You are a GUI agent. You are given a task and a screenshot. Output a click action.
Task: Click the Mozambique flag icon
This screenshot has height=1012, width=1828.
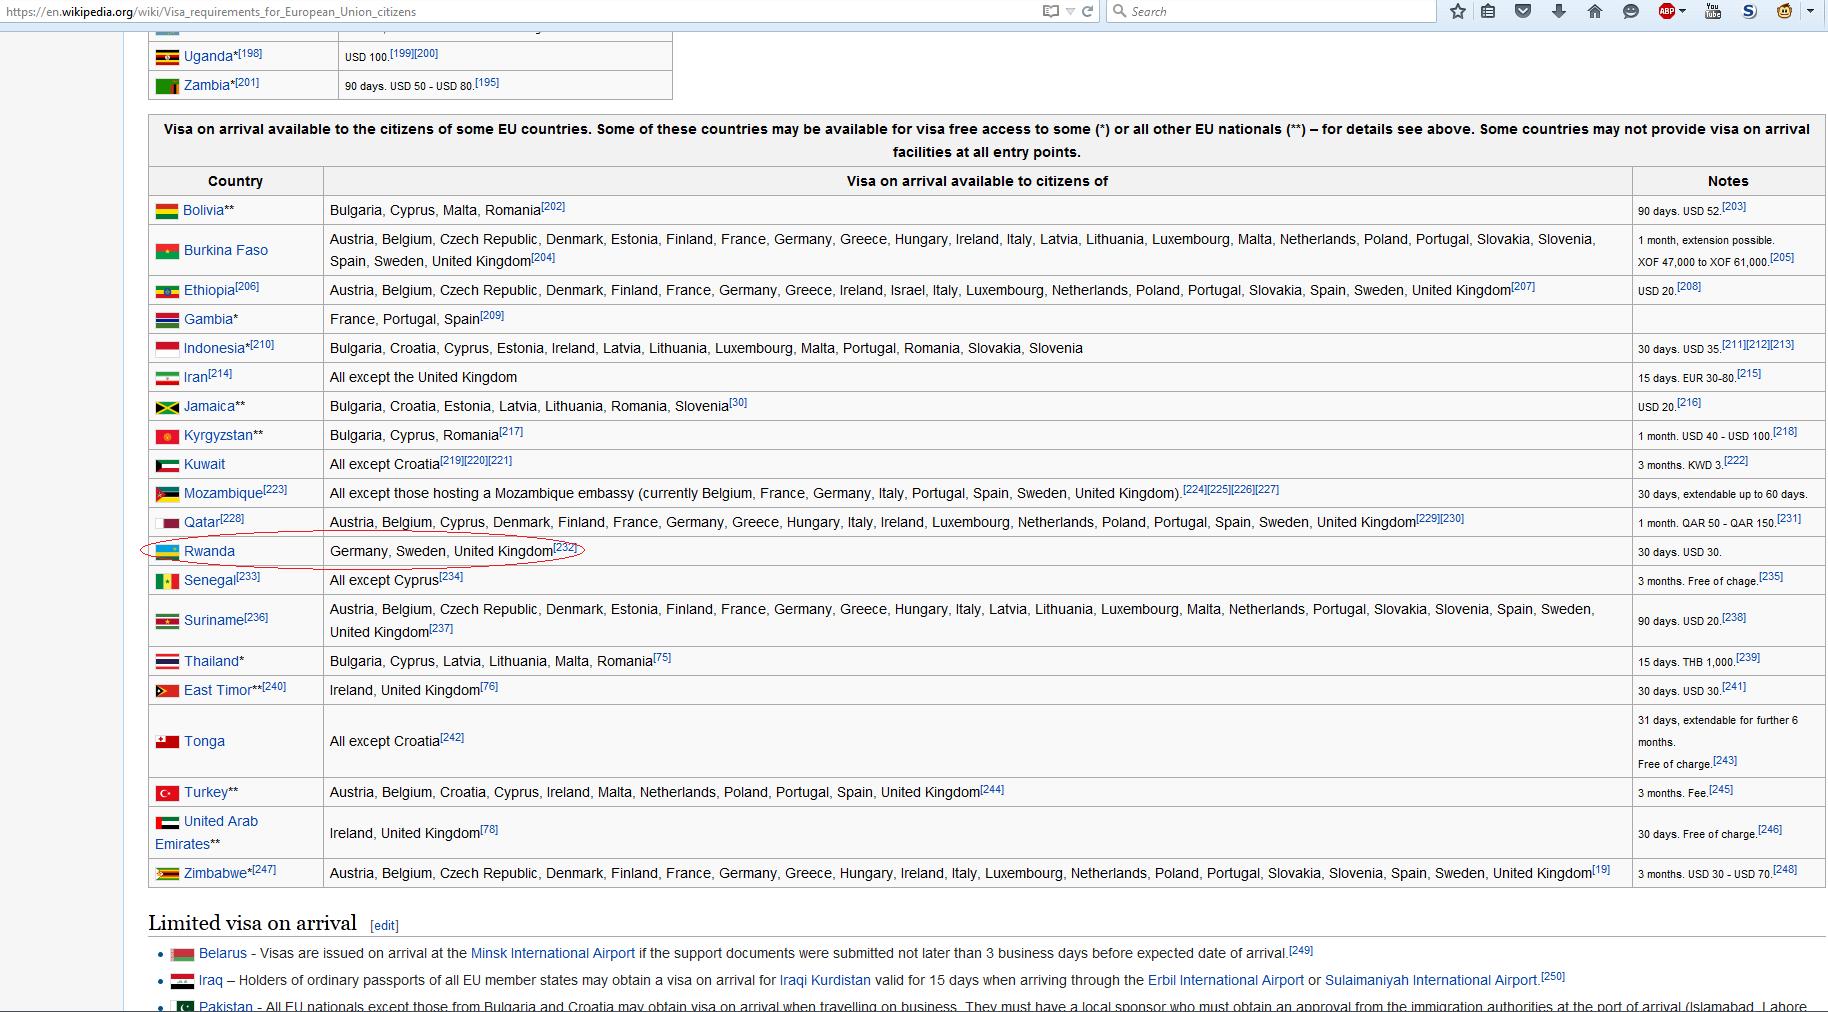point(167,494)
